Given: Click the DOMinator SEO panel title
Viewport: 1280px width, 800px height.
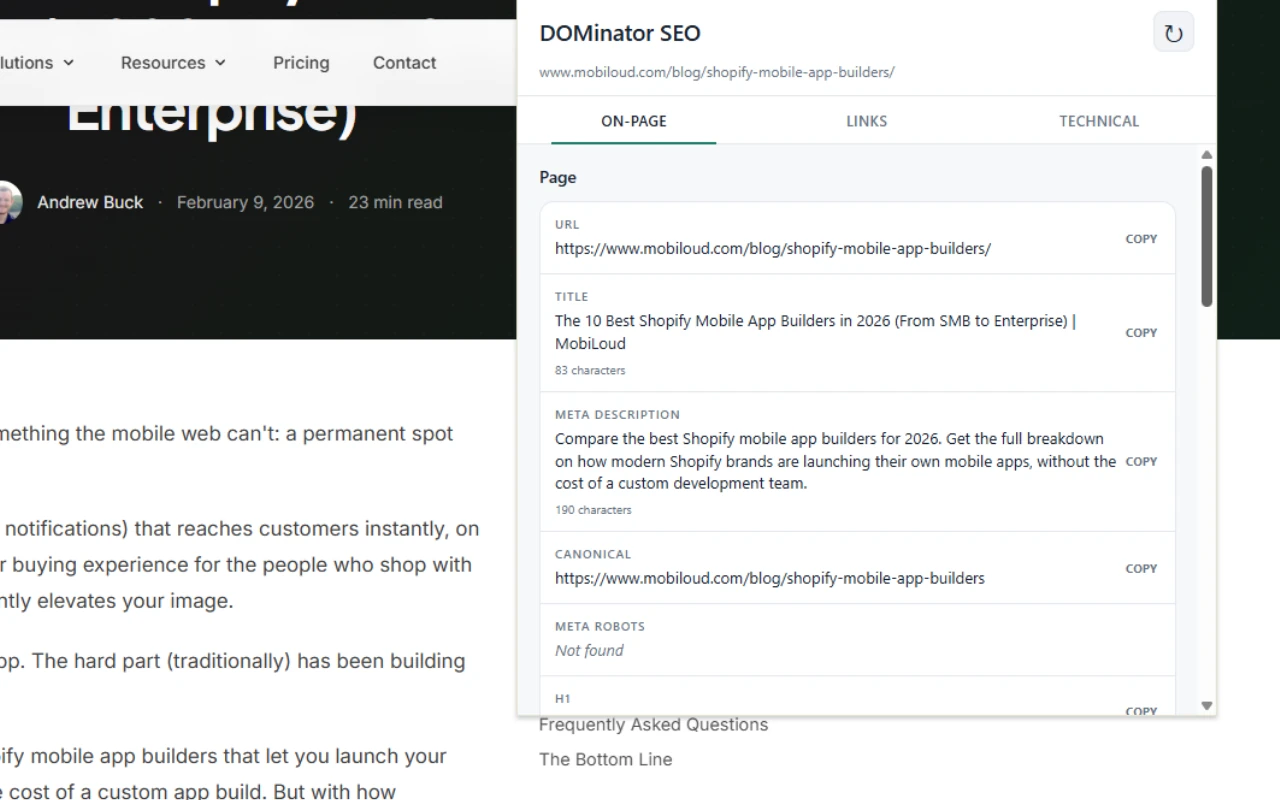Looking at the screenshot, I should tap(620, 33).
